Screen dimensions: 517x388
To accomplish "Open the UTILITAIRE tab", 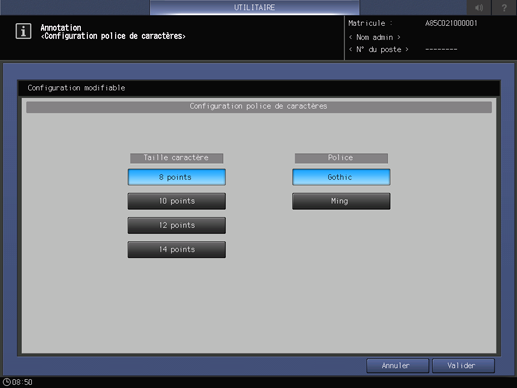I will 254,7.
